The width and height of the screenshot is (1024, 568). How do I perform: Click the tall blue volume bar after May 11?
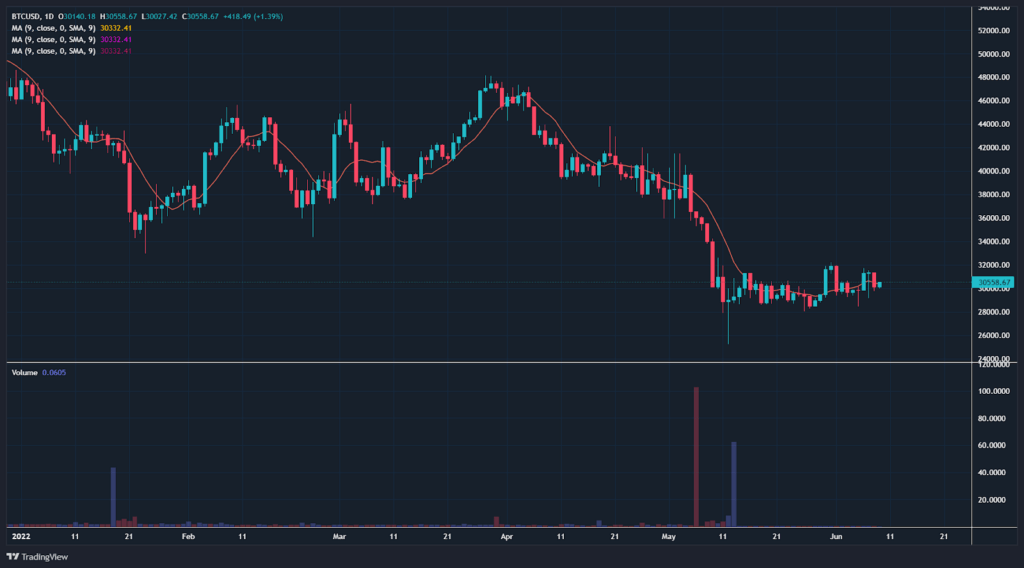(734, 484)
